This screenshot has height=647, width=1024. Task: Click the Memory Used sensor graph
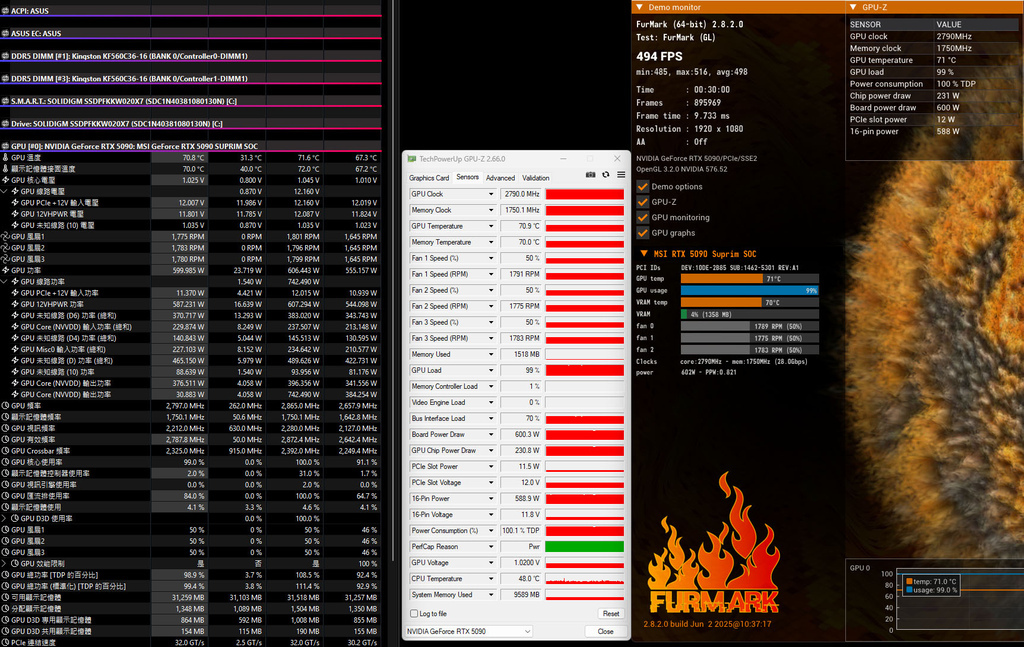[584, 355]
